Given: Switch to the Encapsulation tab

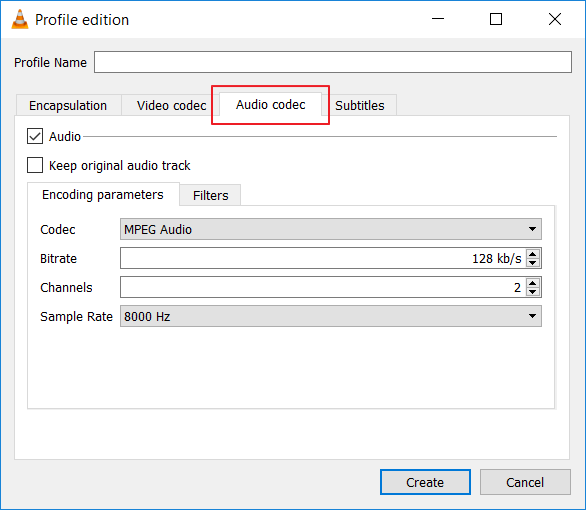Looking at the screenshot, I should (x=68, y=105).
